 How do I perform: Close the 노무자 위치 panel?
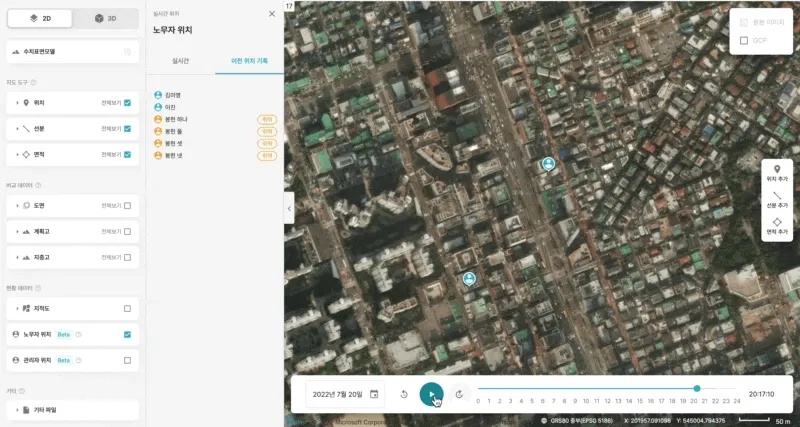pos(272,14)
